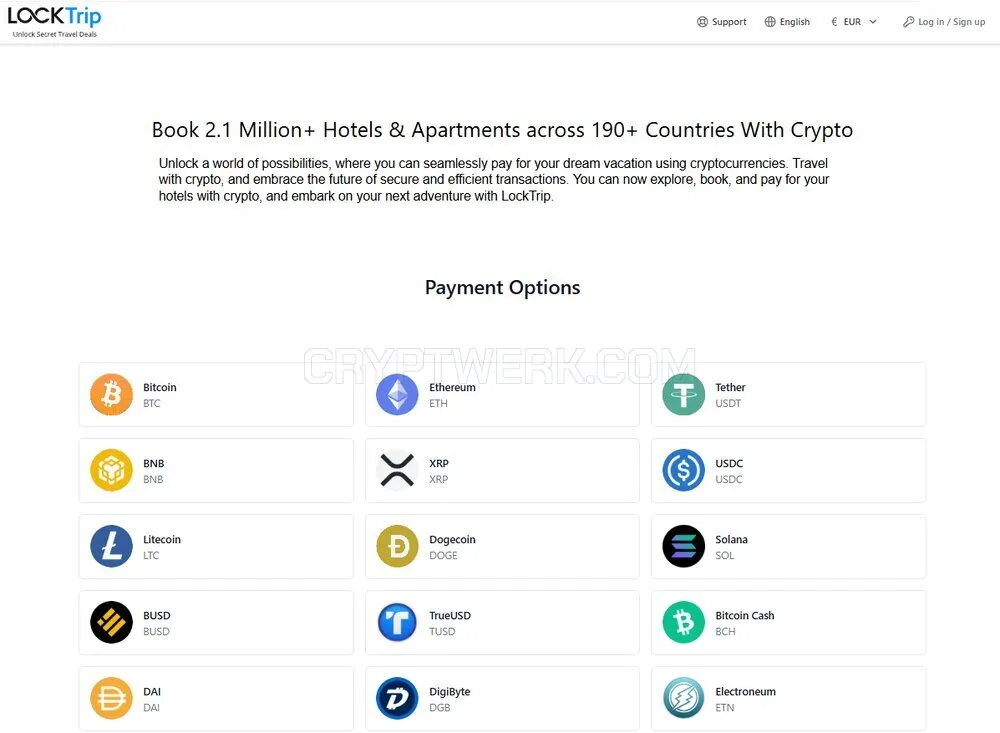Click the Payment Options heading
The width and height of the screenshot is (1000, 733).
pos(503,288)
